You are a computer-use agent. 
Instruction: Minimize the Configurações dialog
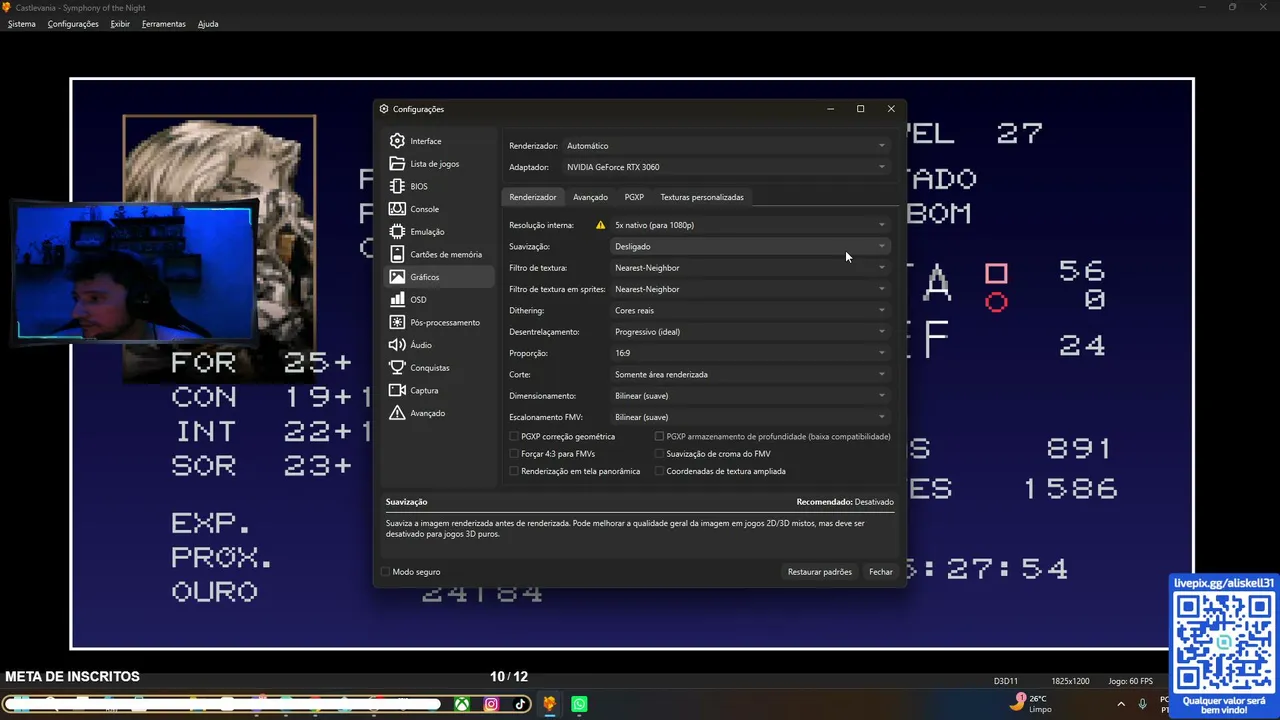click(830, 109)
